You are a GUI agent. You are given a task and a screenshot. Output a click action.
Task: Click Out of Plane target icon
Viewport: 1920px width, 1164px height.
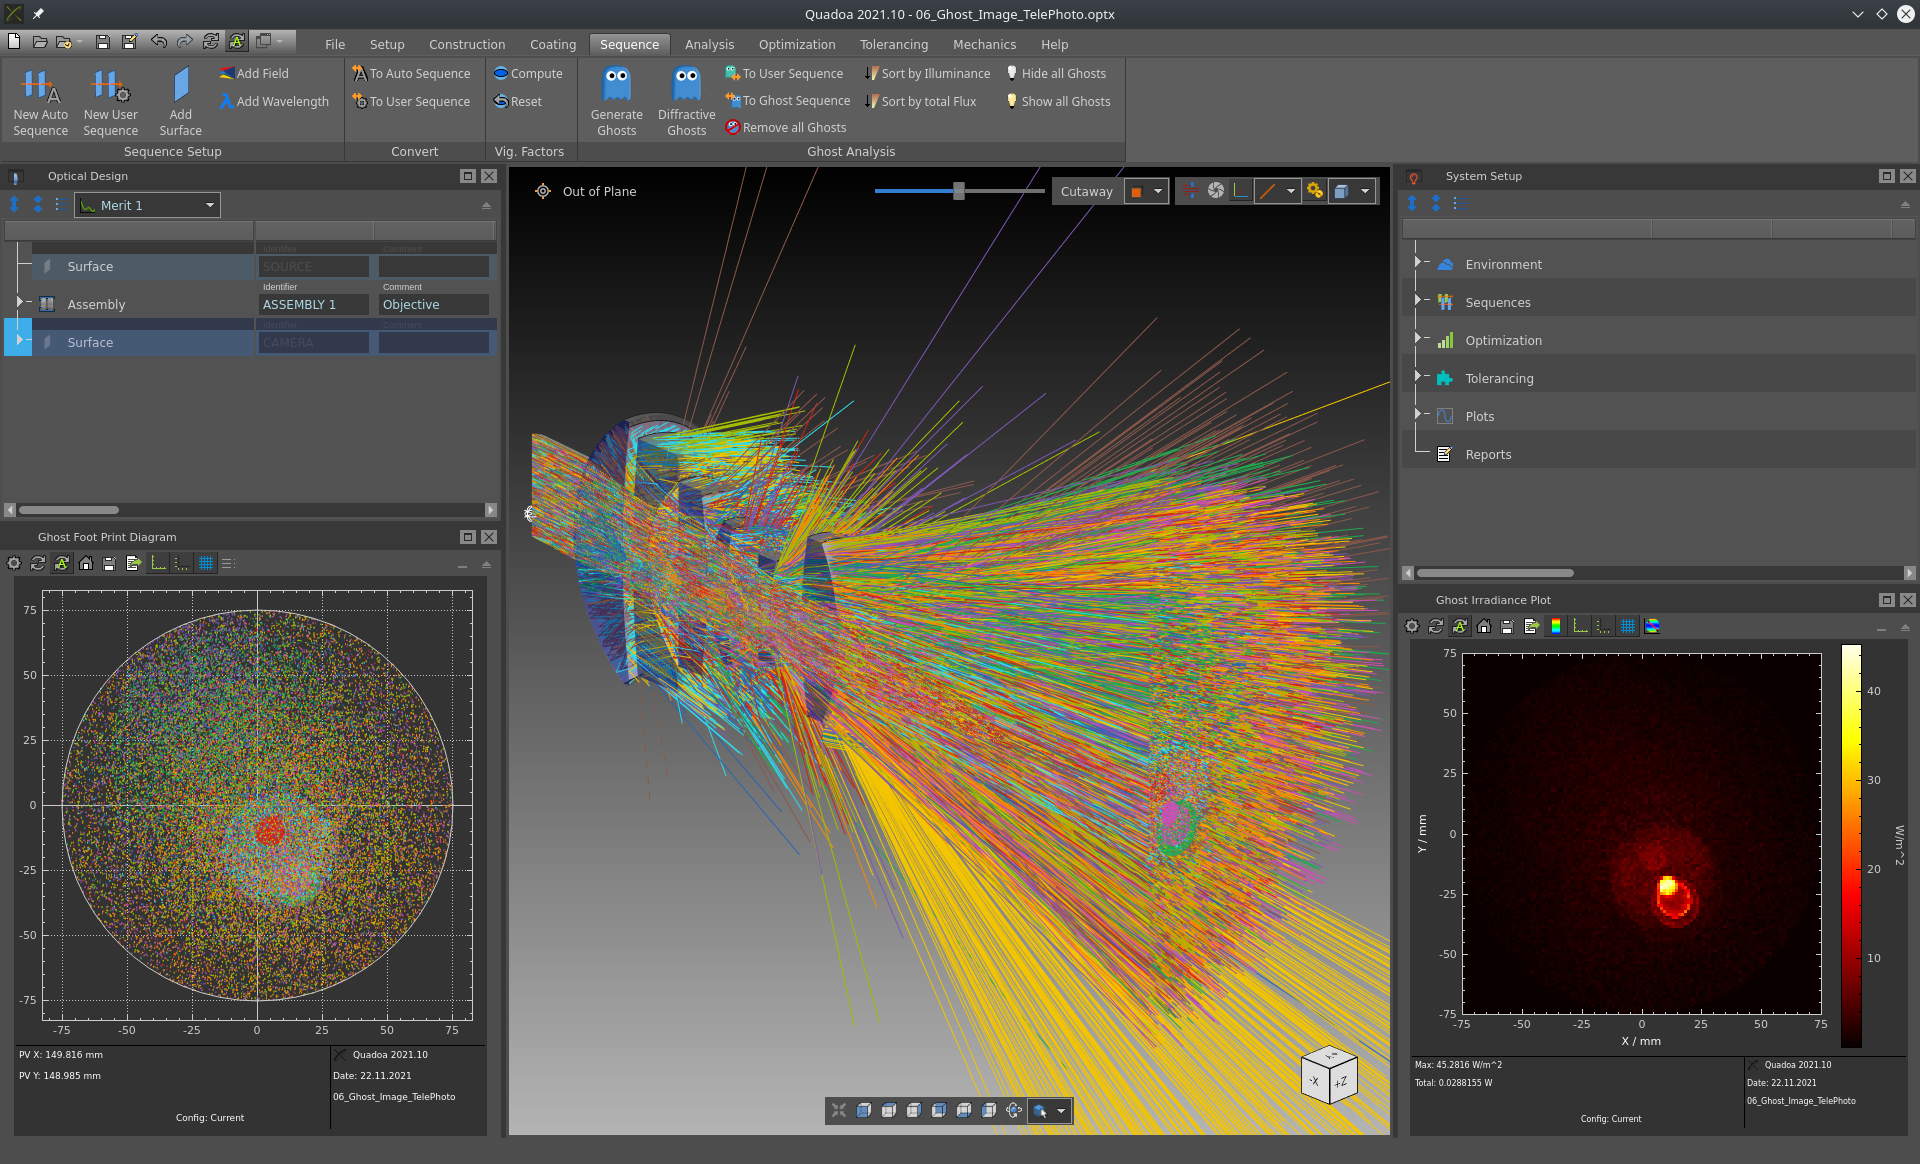coord(542,191)
